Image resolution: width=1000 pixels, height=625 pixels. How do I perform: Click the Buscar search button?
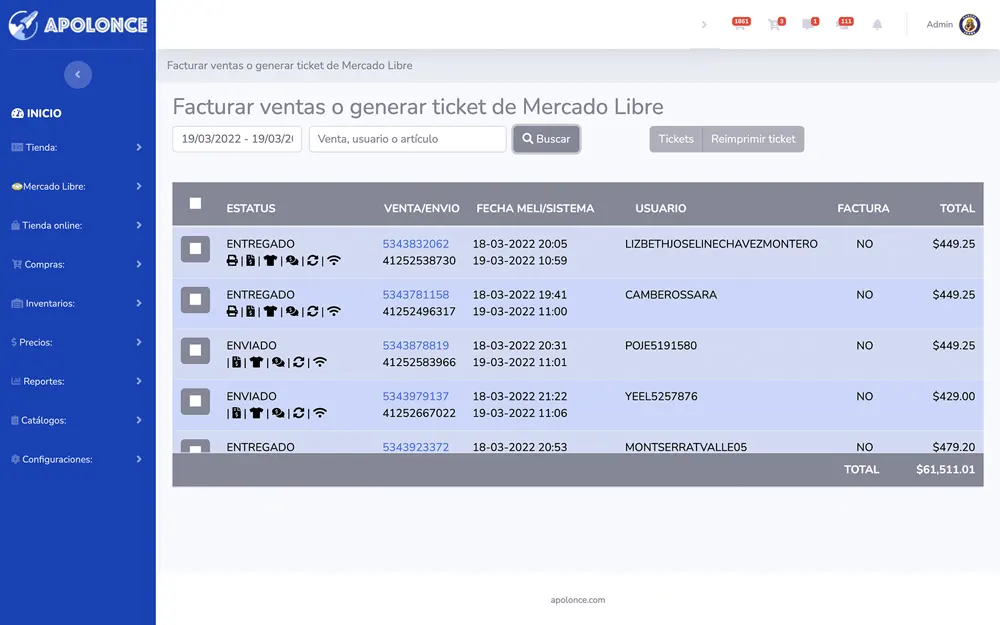pyautogui.click(x=547, y=139)
